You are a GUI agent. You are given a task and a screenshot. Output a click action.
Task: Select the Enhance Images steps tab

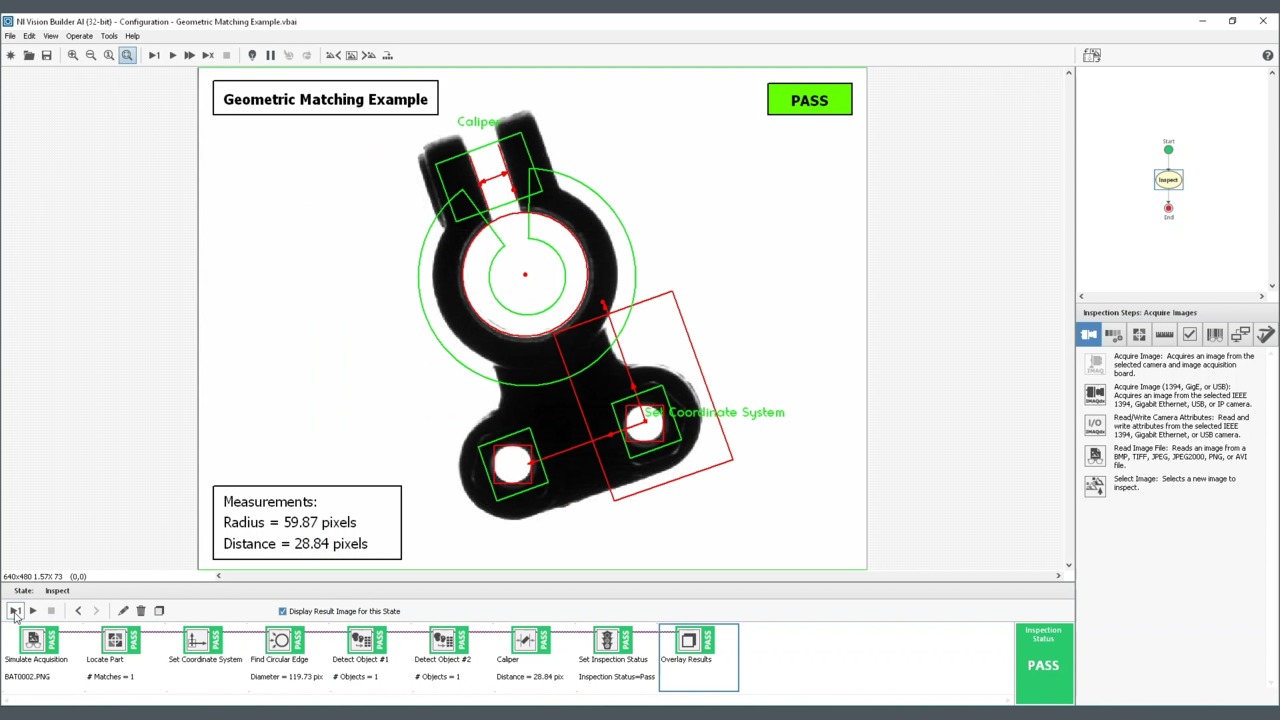coord(1114,335)
